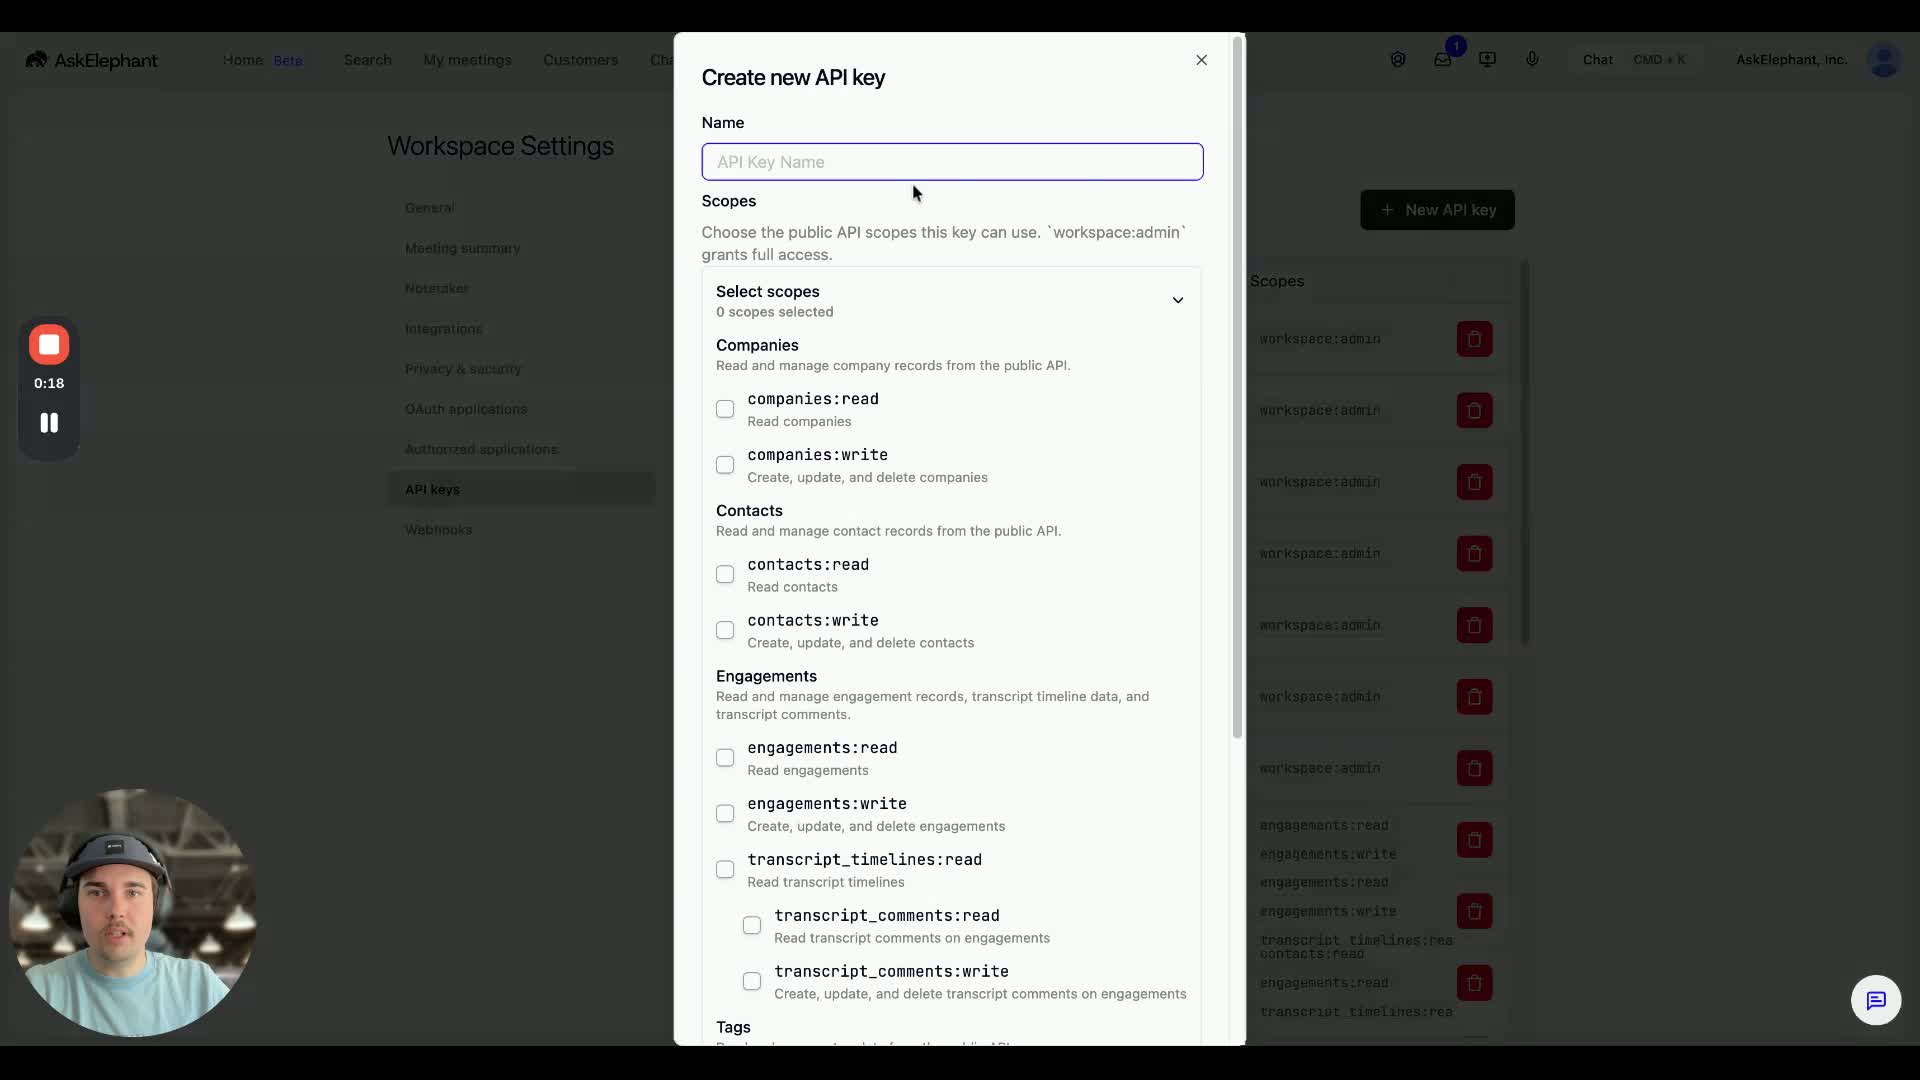The image size is (1920, 1080).
Task: Click the webcam video bubble
Action: [x=133, y=912]
